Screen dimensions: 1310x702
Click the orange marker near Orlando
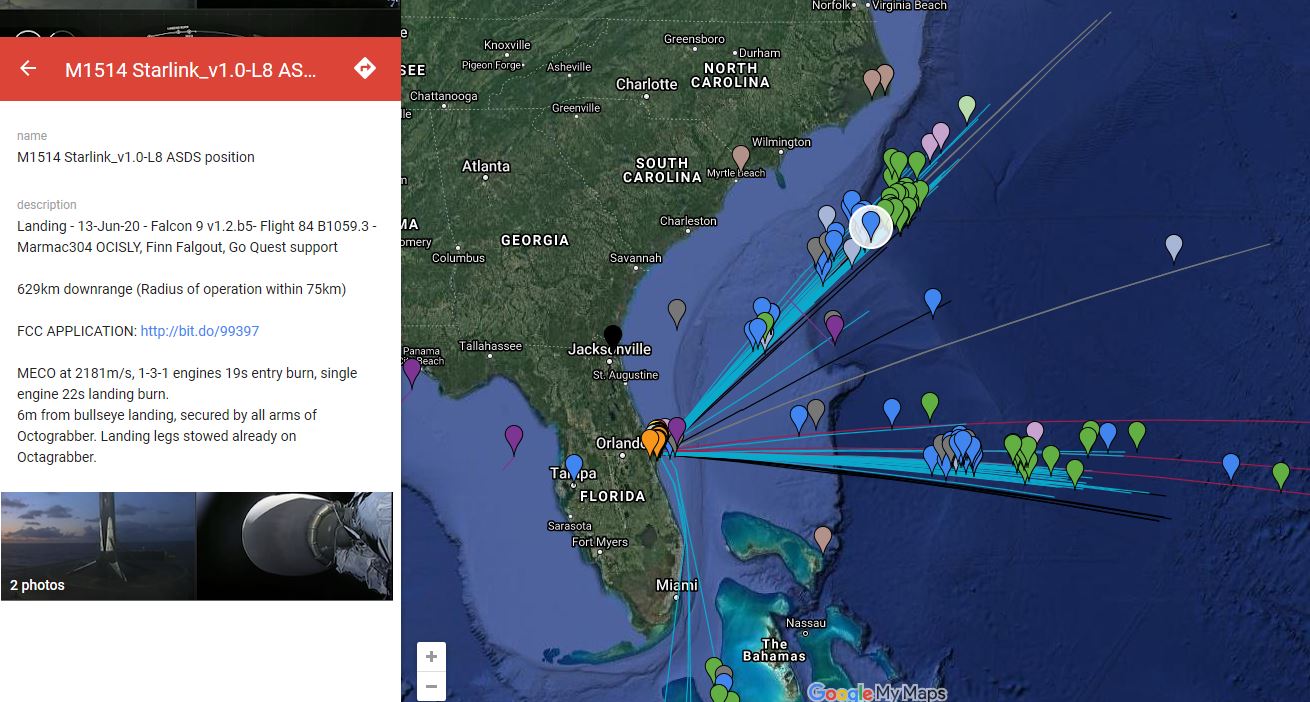point(651,441)
